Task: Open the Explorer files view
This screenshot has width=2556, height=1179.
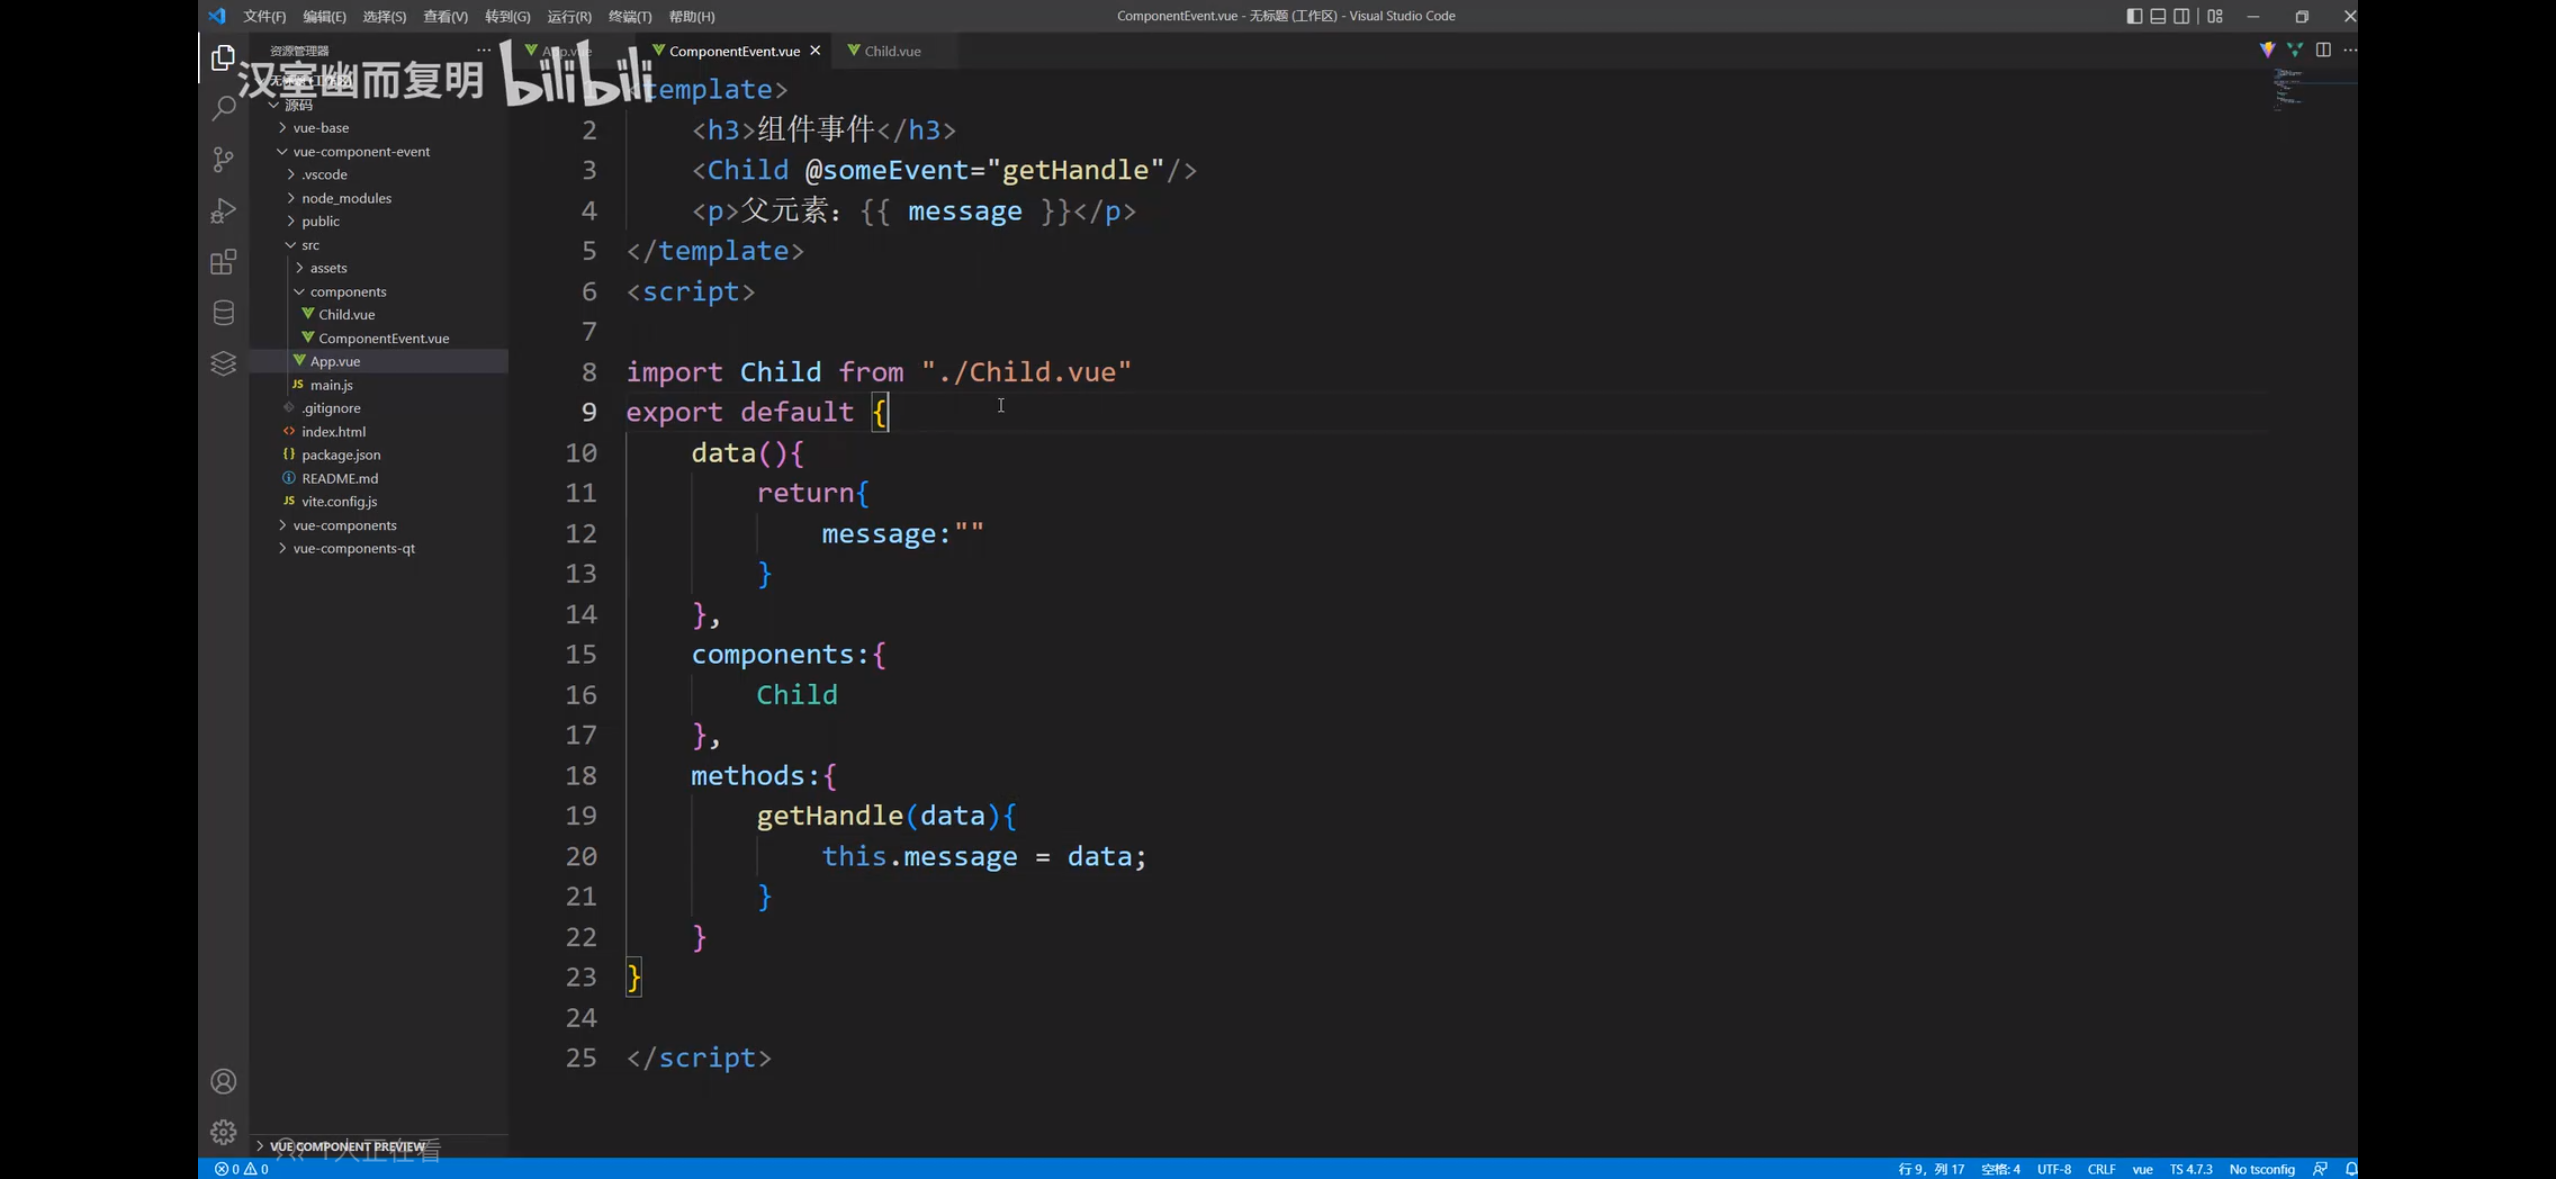Action: tap(223, 58)
